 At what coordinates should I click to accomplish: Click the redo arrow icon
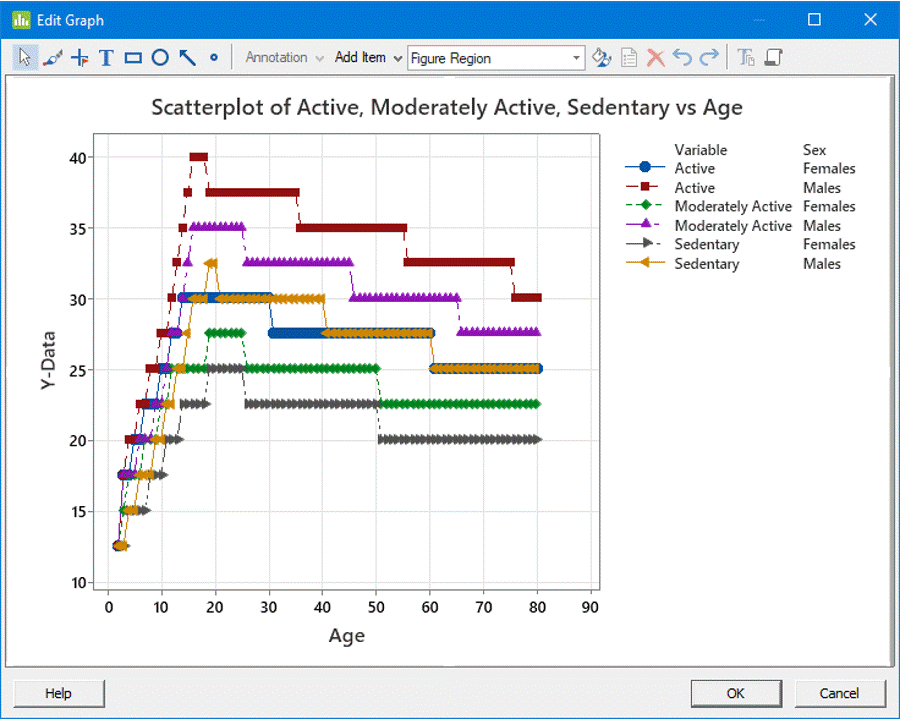pos(709,58)
